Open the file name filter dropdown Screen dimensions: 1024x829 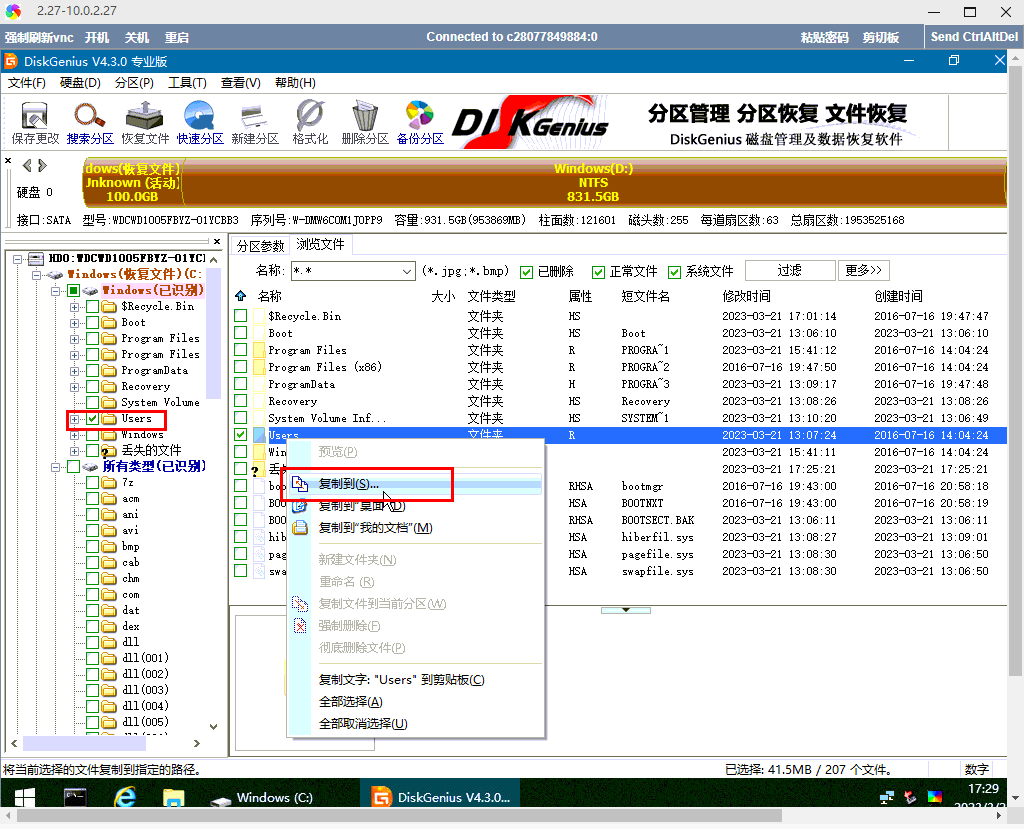pos(406,271)
